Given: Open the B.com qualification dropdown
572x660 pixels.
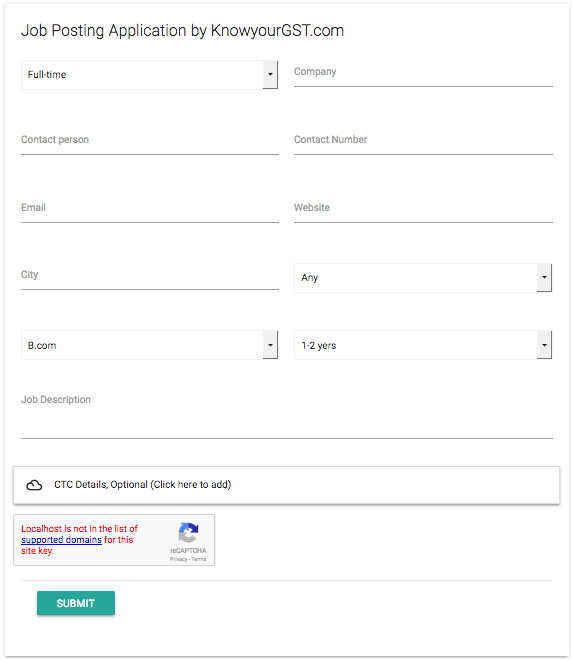Looking at the screenshot, I should tap(149, 345).
